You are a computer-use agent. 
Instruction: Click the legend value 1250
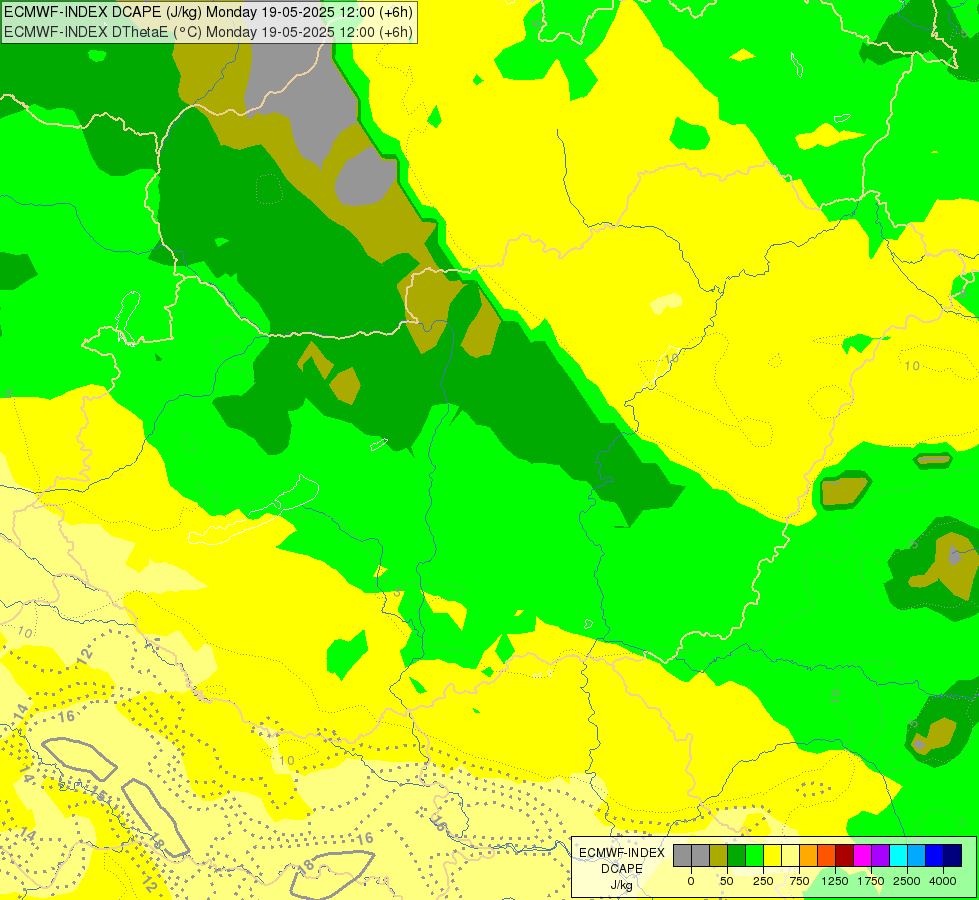coord(835,881)
